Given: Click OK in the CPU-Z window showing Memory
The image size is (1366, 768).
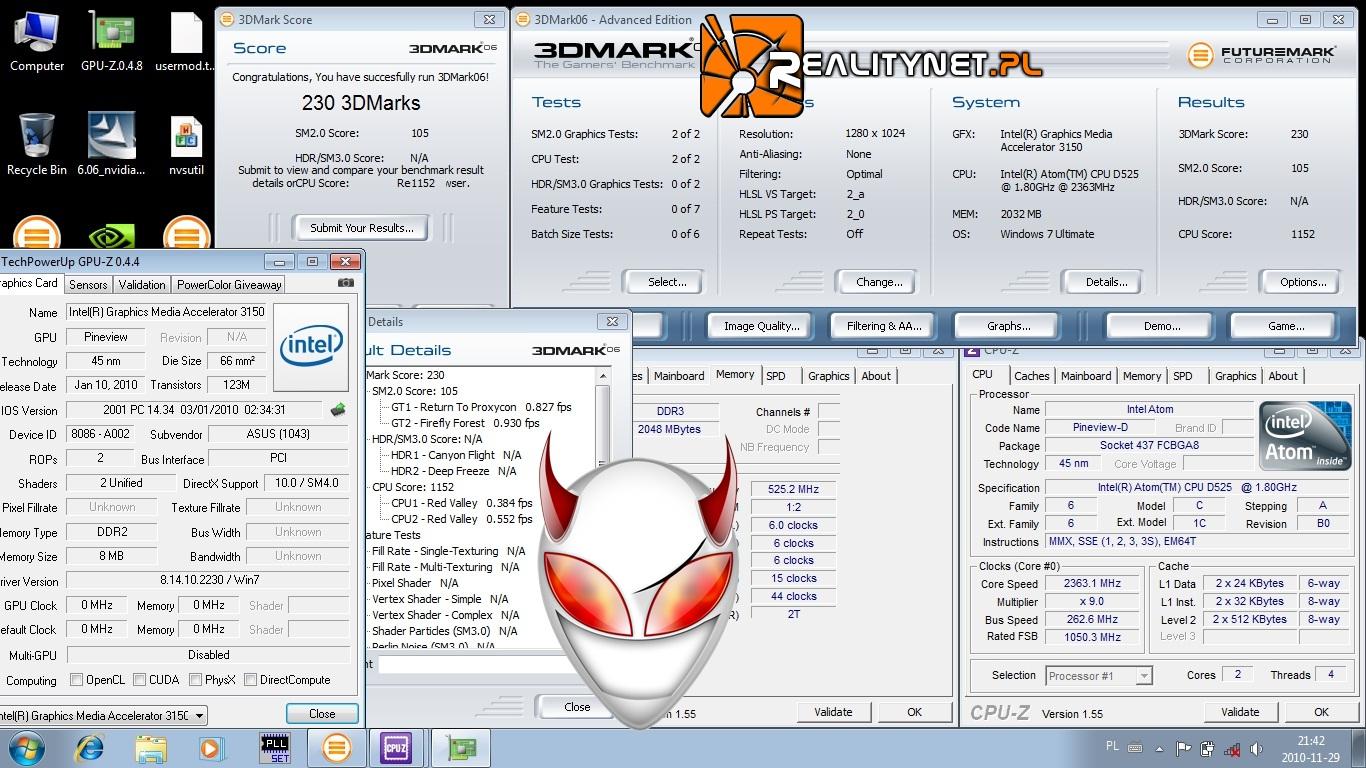Looking at the screenshot, I should click(x=914, y=712).
